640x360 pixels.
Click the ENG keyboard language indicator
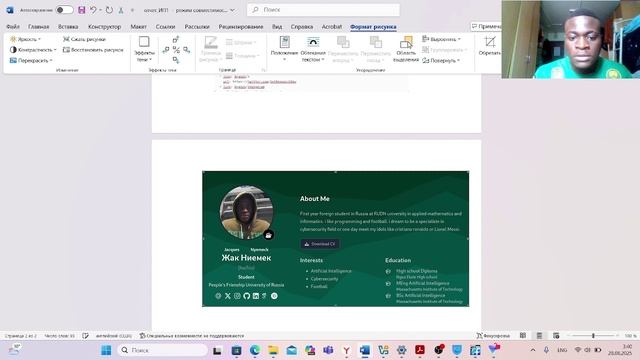click(x=562, y=350)
